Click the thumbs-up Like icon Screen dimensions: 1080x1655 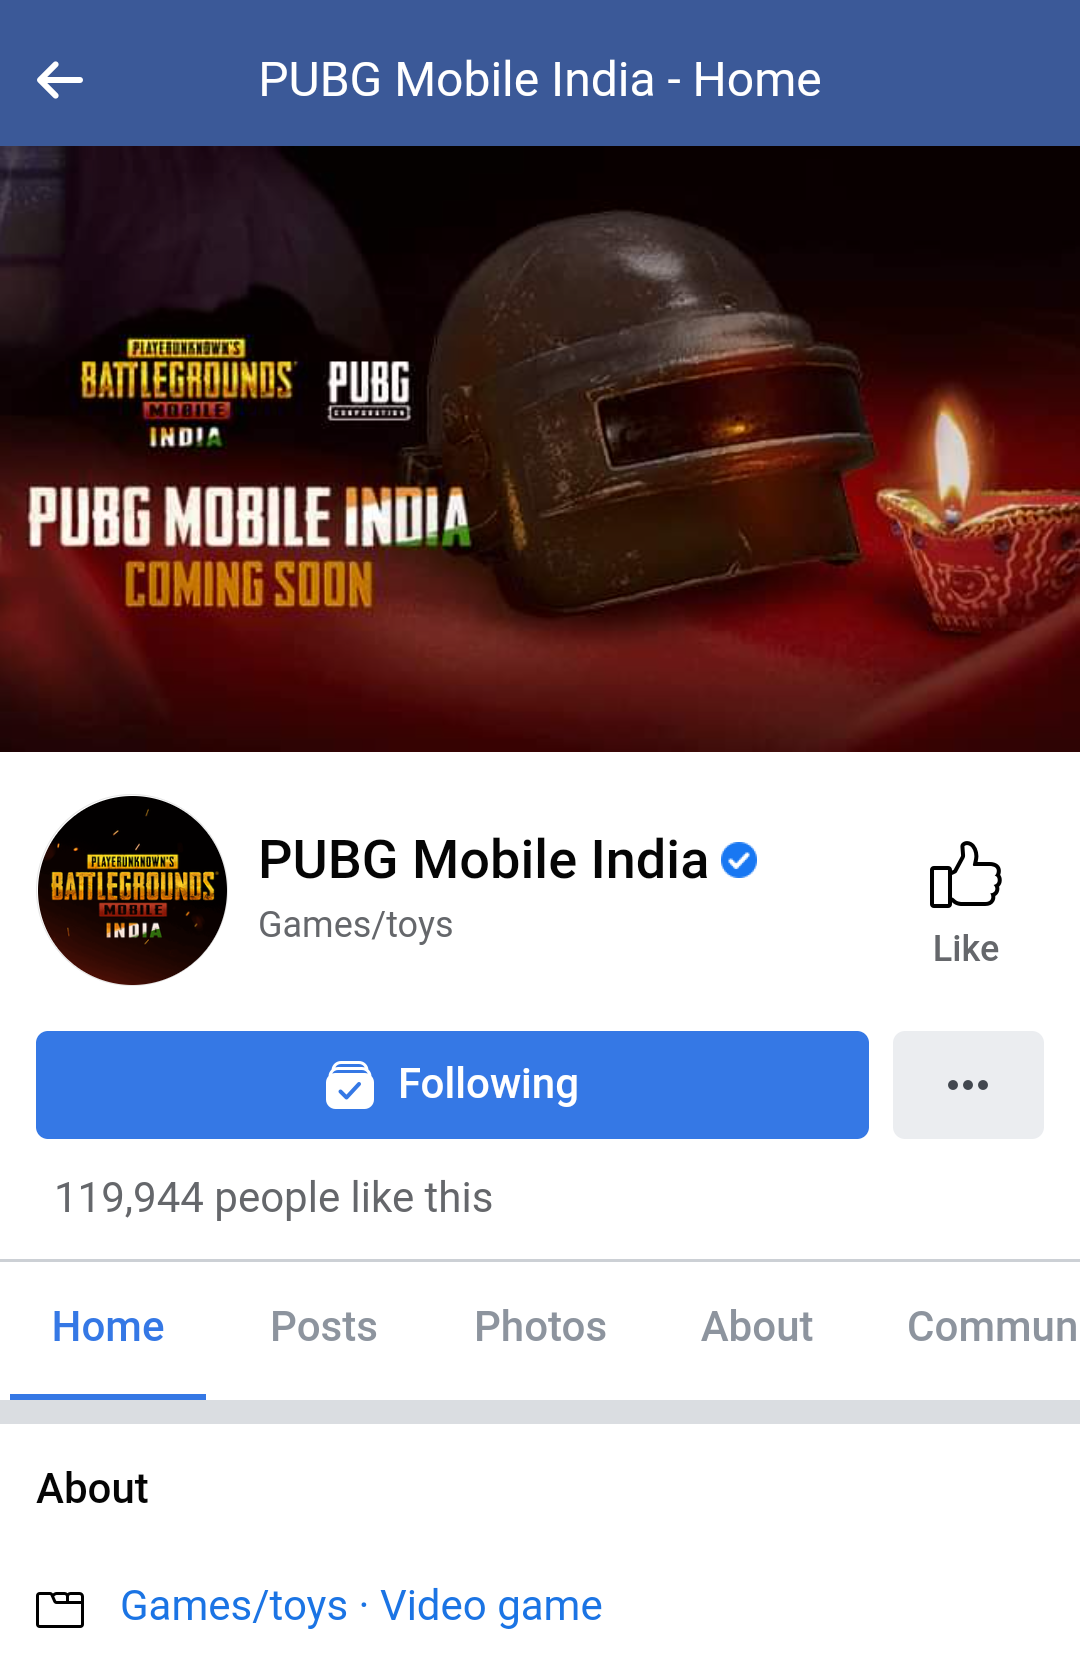pyautogui.click(x=965, y=874)
